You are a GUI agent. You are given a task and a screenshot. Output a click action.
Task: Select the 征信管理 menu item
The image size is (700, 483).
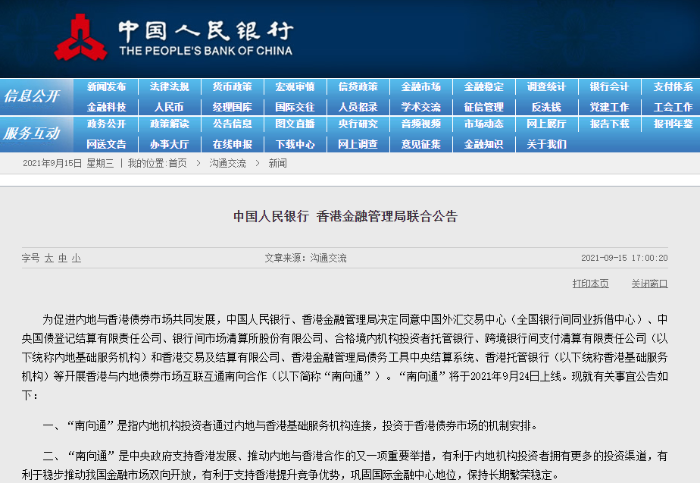point(484,107)
